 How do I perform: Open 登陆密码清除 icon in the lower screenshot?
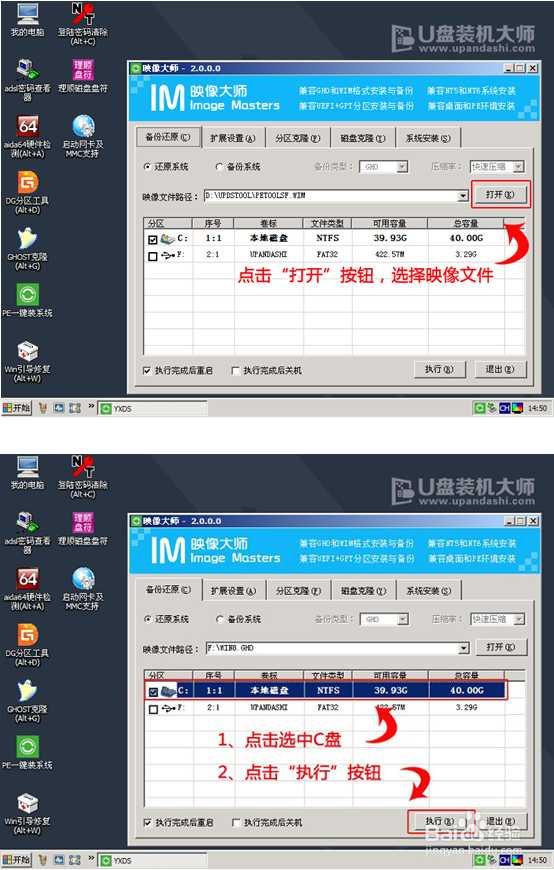click(x=83, y=477)
